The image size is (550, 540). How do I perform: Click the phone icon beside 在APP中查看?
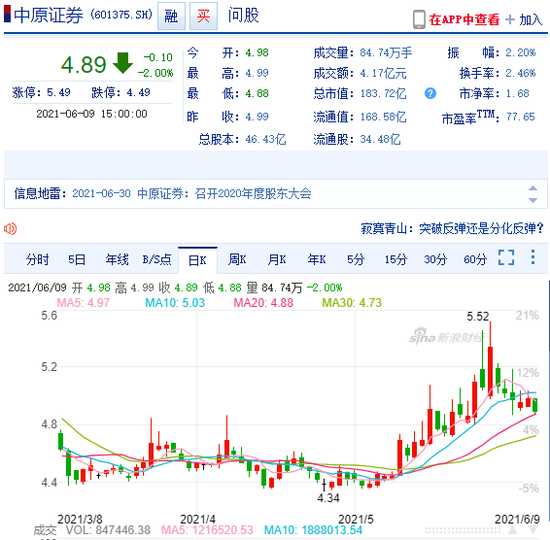coord(419,19)
